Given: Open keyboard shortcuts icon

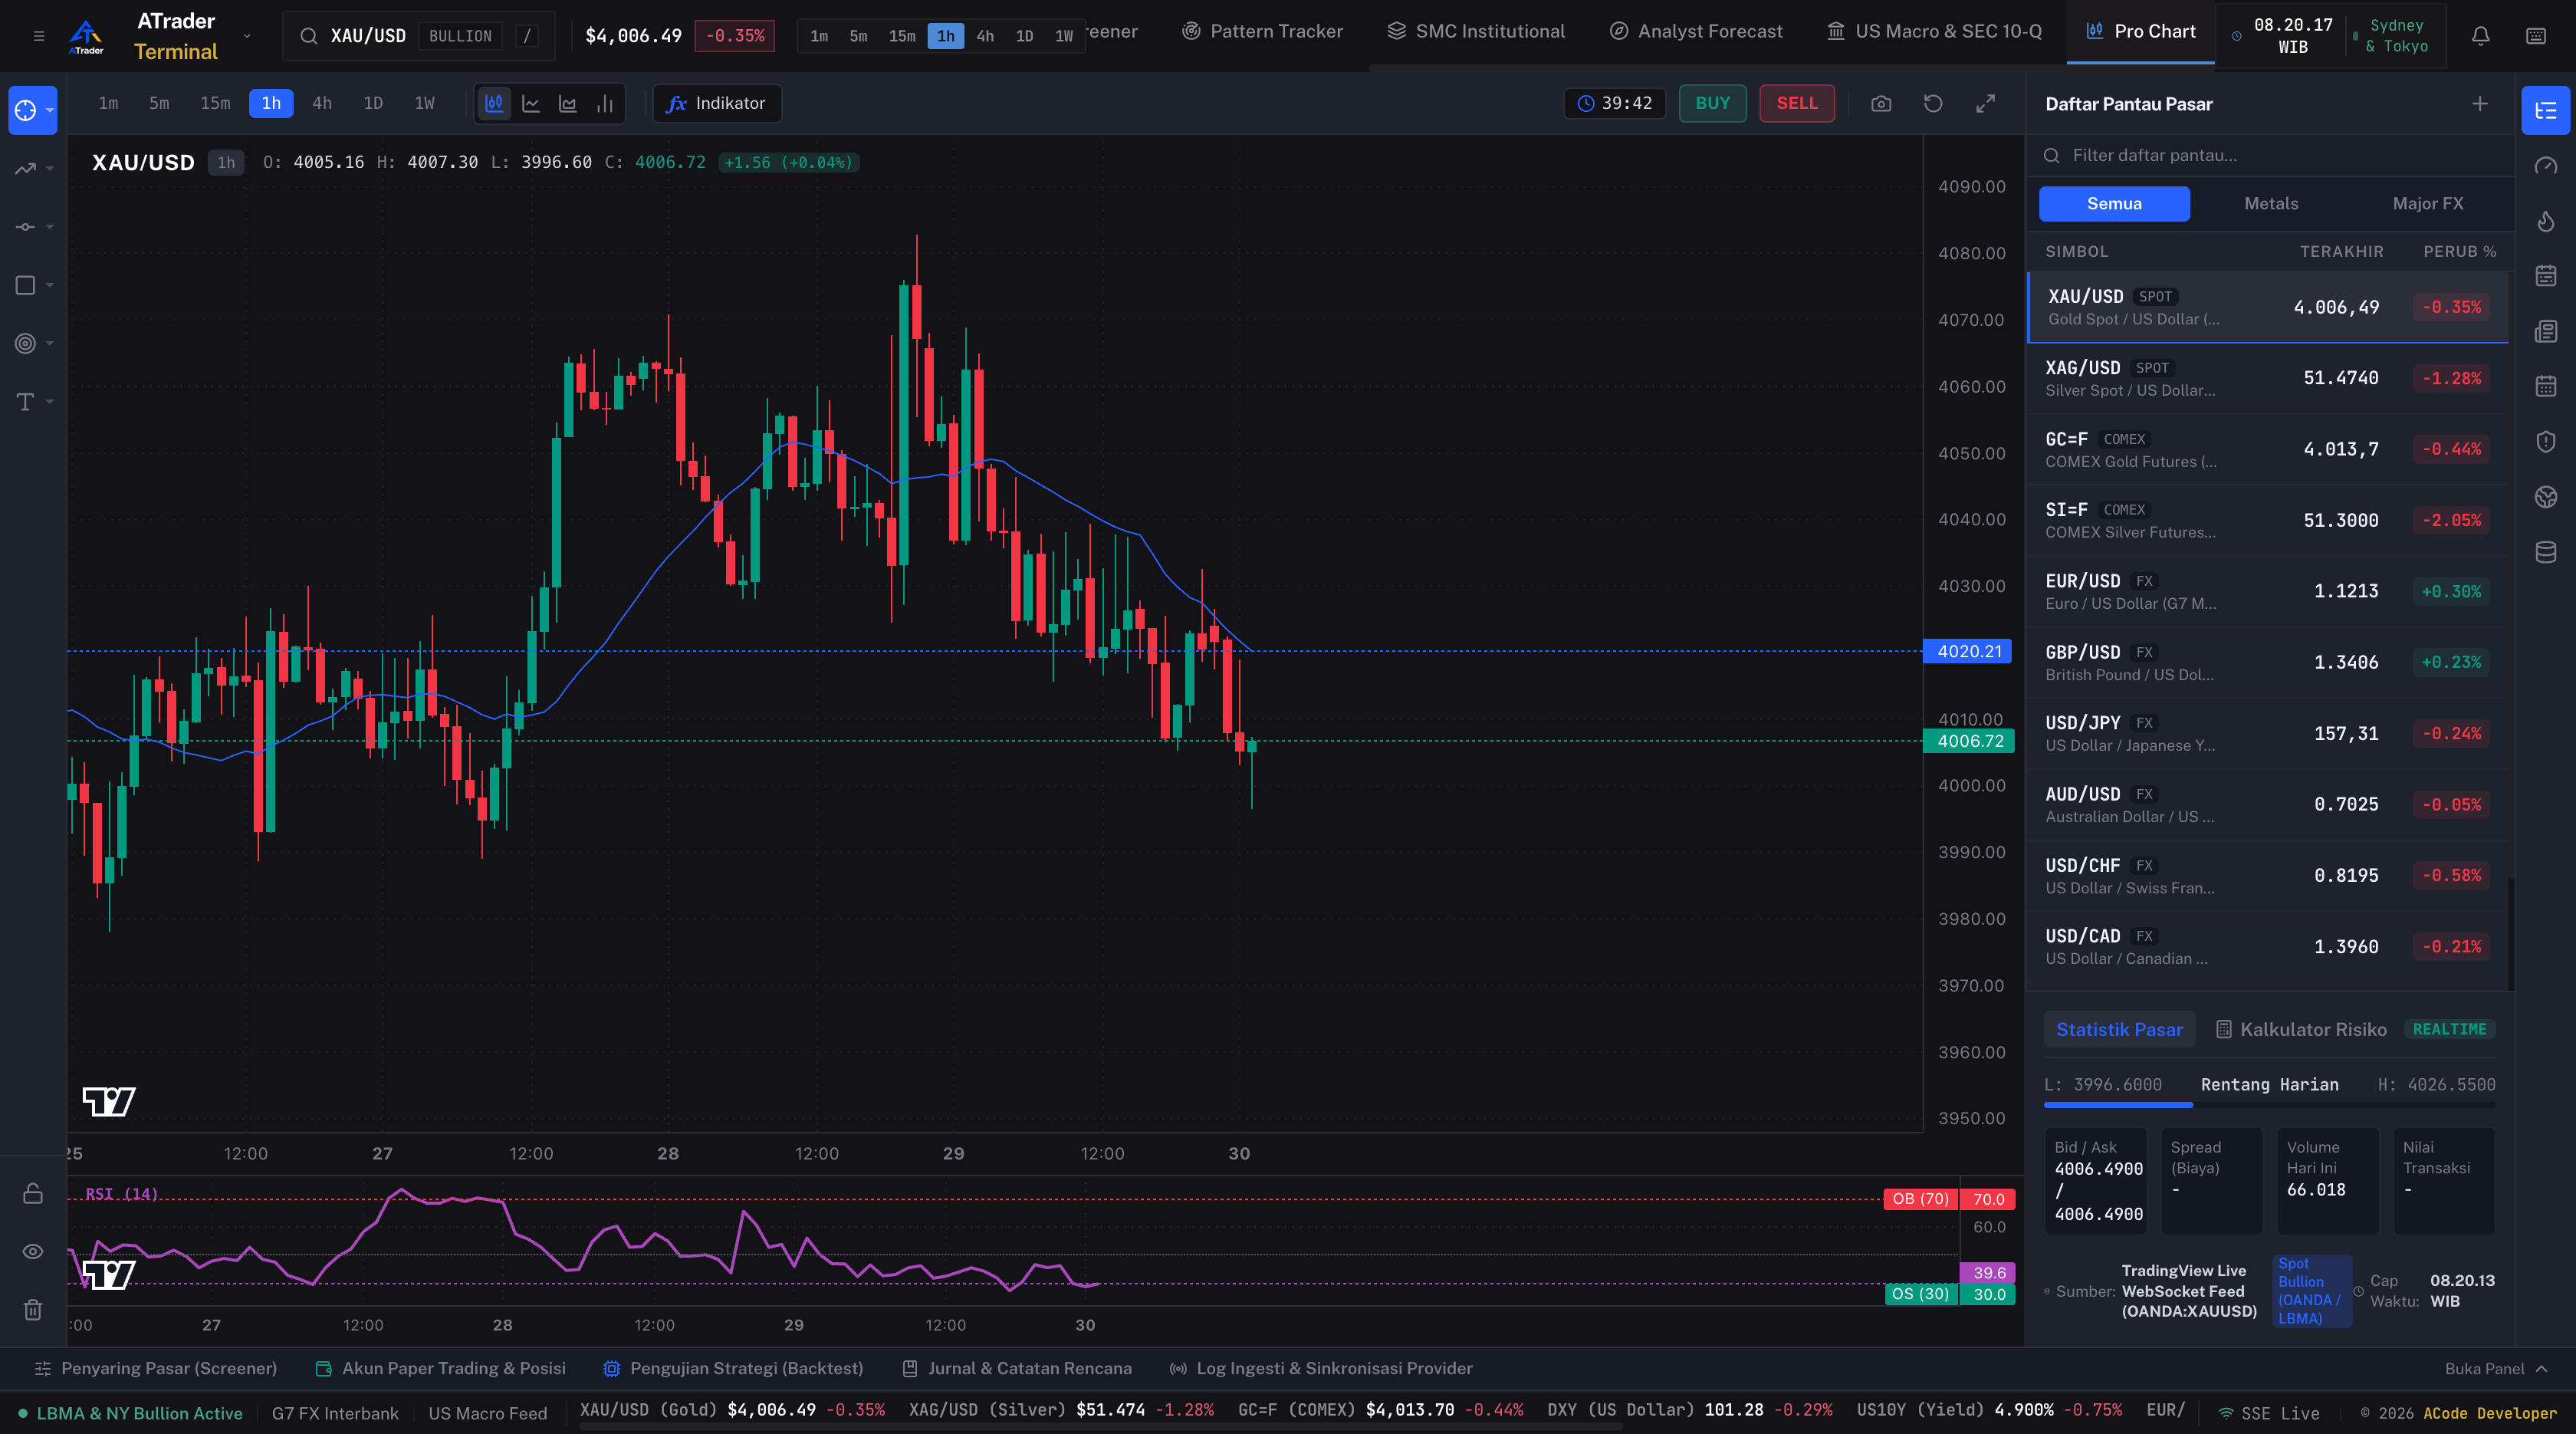Looking at the screenshot, I should click(2536, 36).
